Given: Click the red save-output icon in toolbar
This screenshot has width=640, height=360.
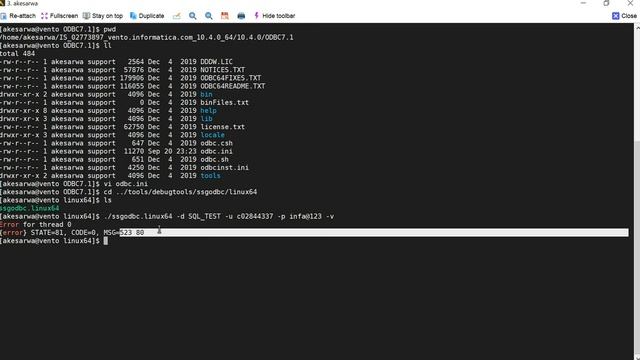Looking at the screenshot, I should coord(224,16).
